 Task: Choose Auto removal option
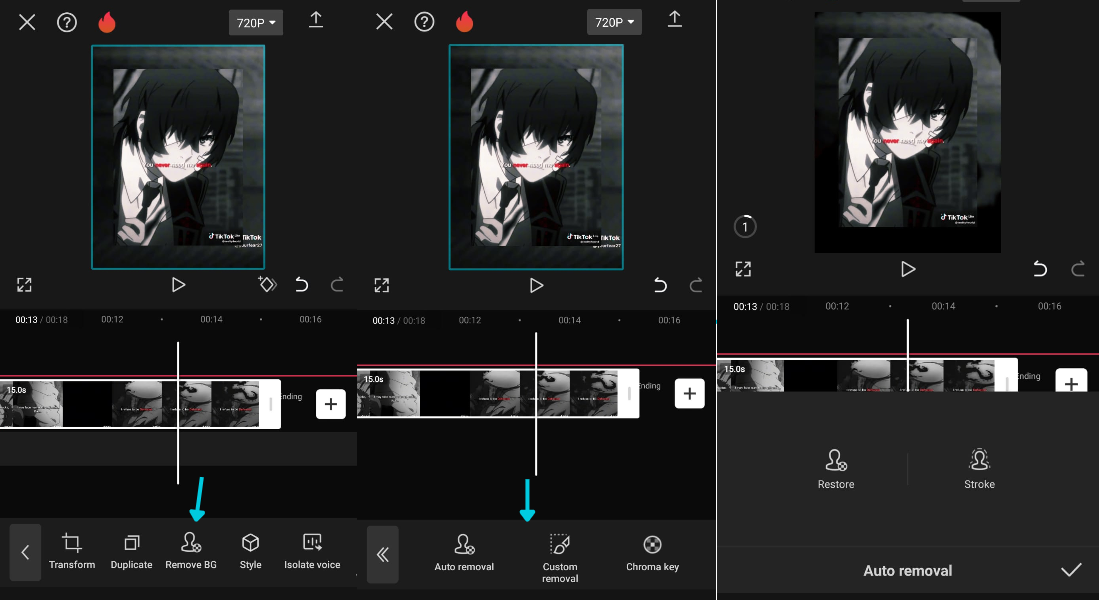[464, 554]
